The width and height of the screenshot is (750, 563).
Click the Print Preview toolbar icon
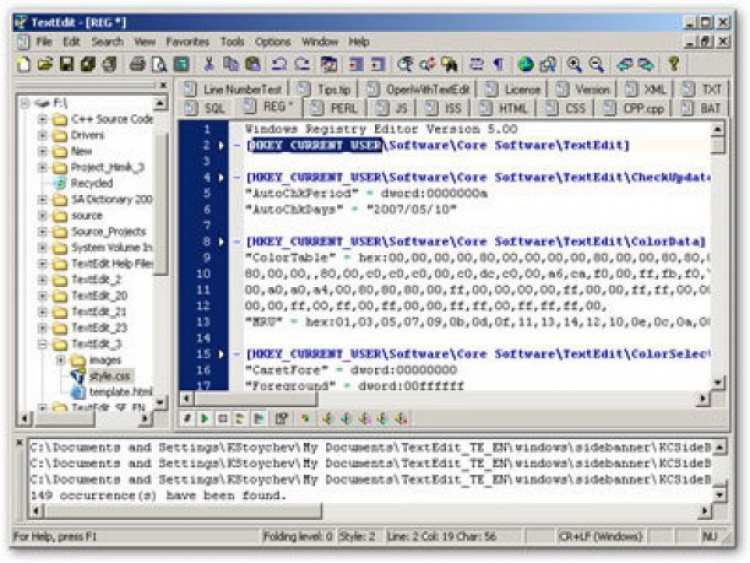pyautogui.click(x=159, y=64)
